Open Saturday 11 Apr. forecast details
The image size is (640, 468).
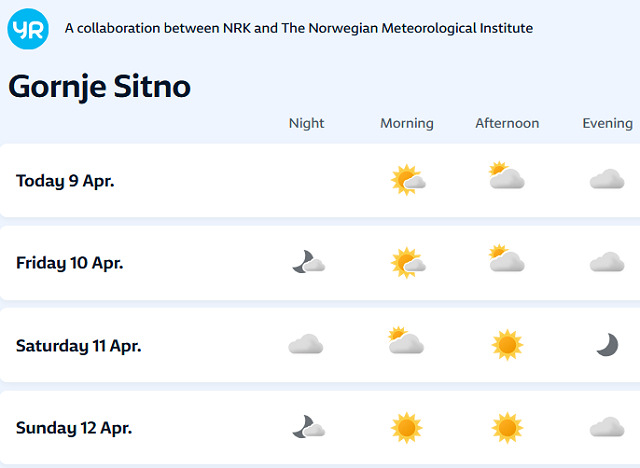[78, 346]
